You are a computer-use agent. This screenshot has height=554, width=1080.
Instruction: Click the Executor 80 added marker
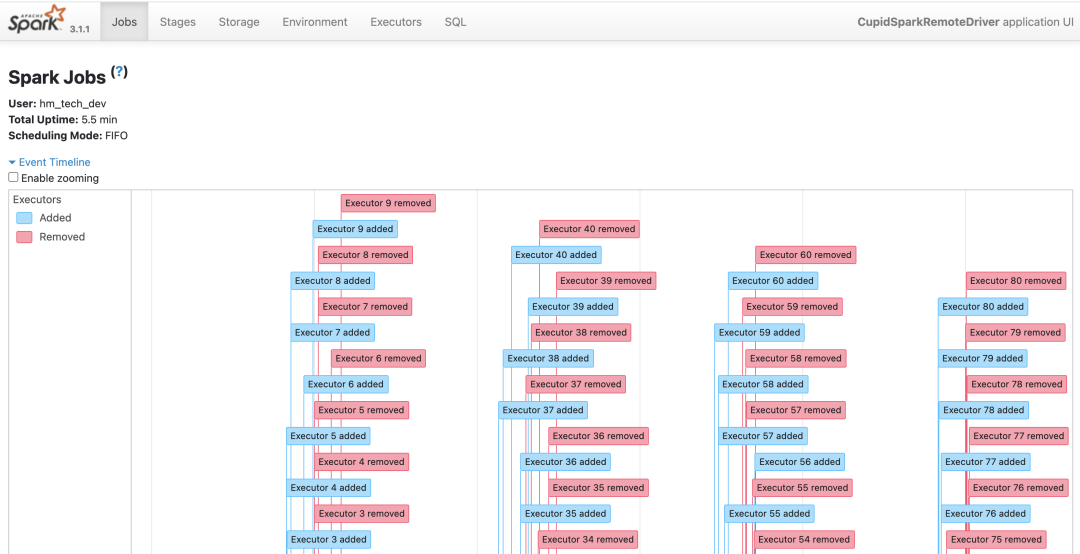coord(983,307)
